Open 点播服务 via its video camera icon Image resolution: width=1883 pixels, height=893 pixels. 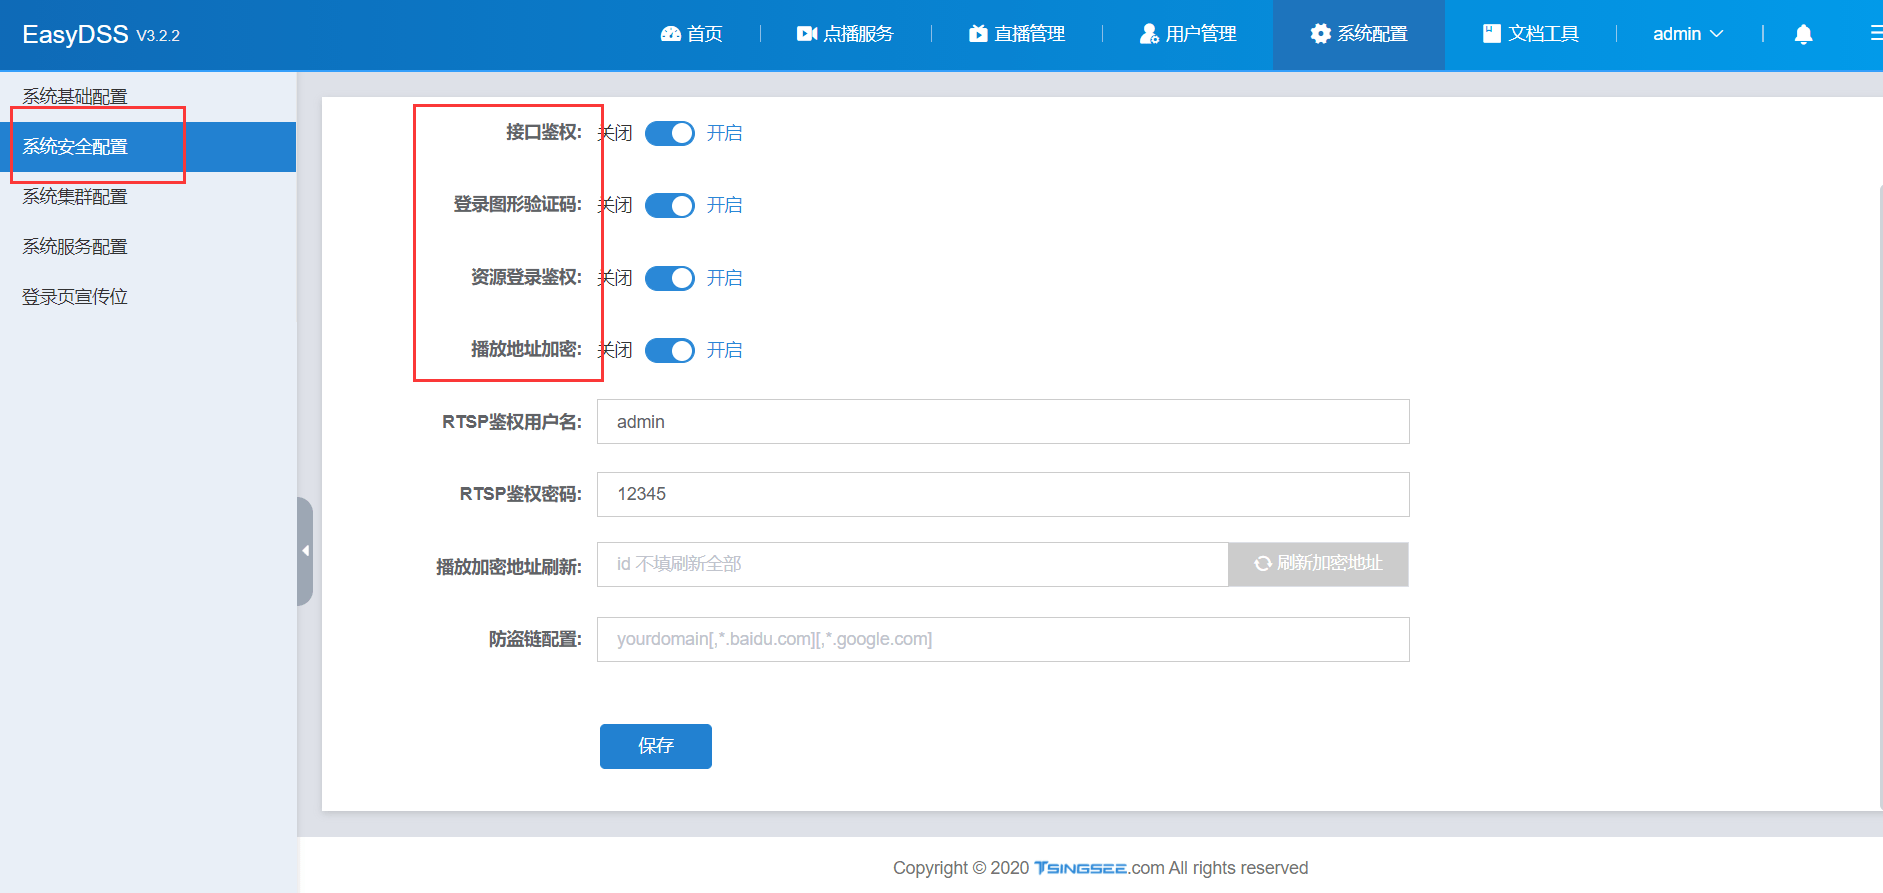[x=806, y=34]
